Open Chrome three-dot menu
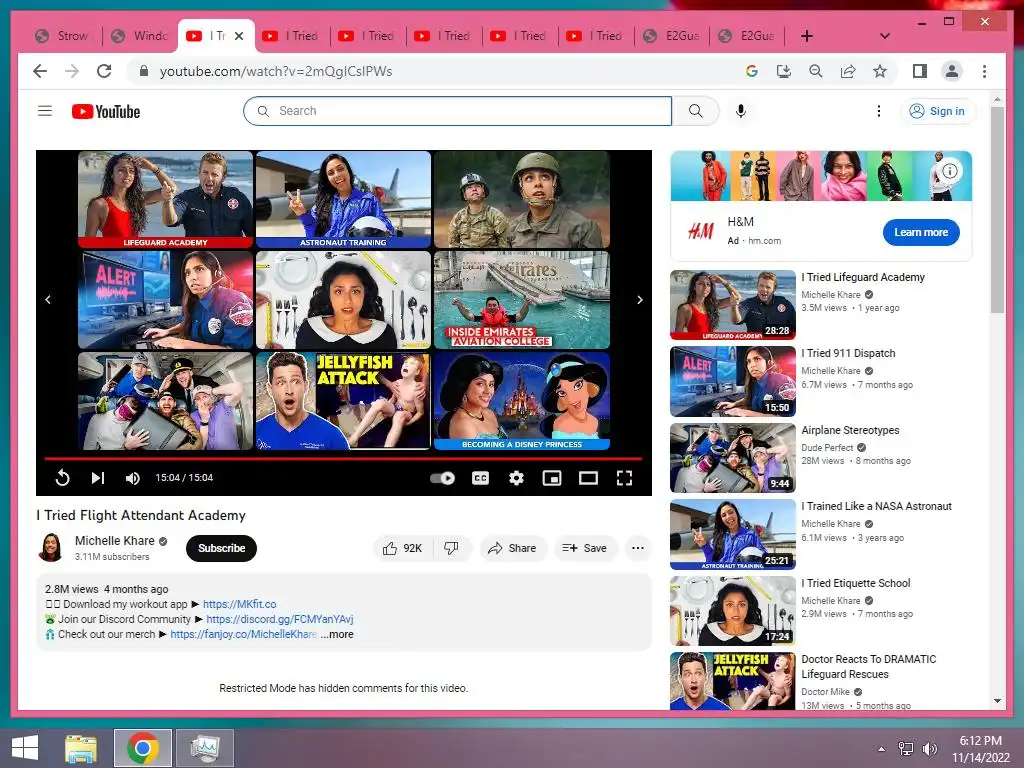This screenshot has height=768, width=1024. 984,71
